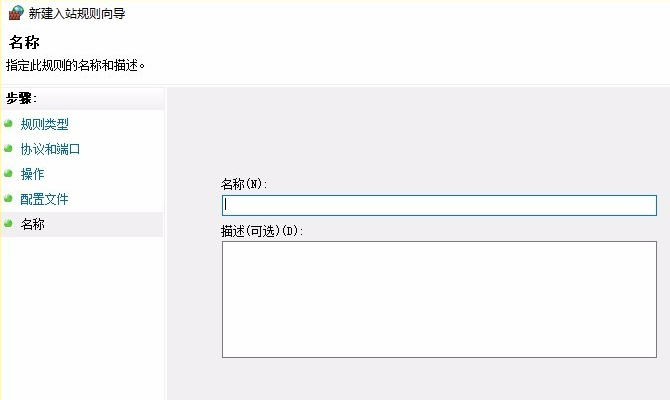Click the green bullet beside the 名称 step
Image resolution: width=670 pixels, height=400 pixels.
(8, 224)
